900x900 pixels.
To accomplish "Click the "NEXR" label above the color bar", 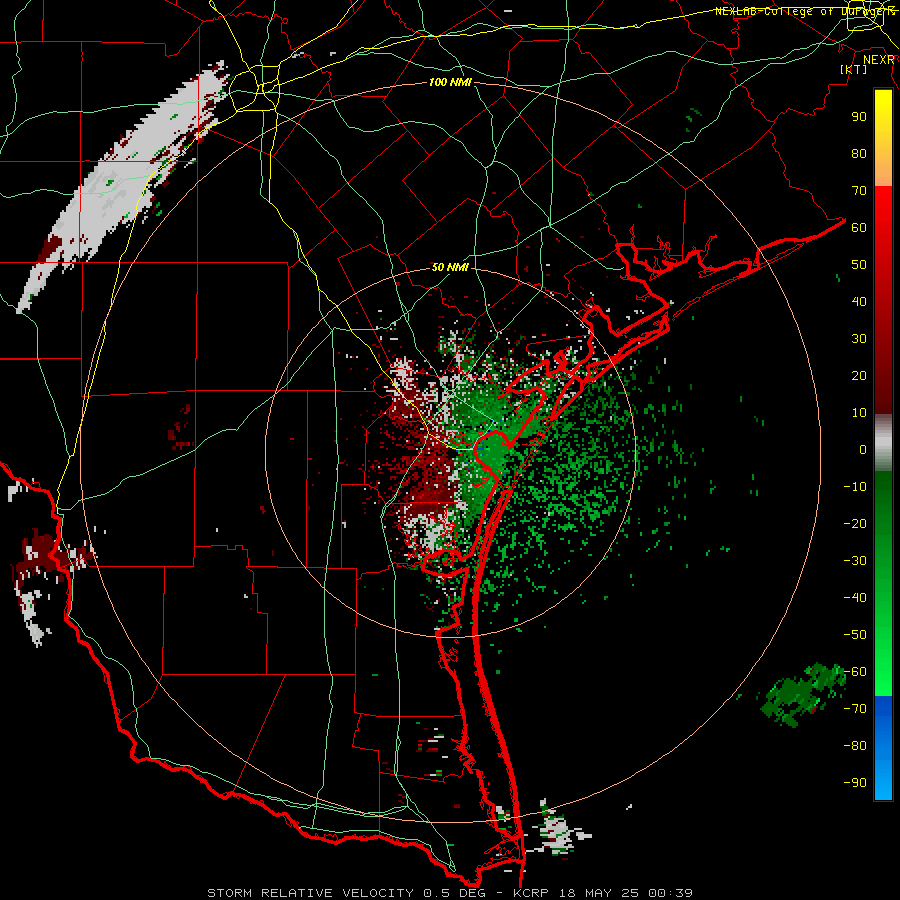I will 879,60.
